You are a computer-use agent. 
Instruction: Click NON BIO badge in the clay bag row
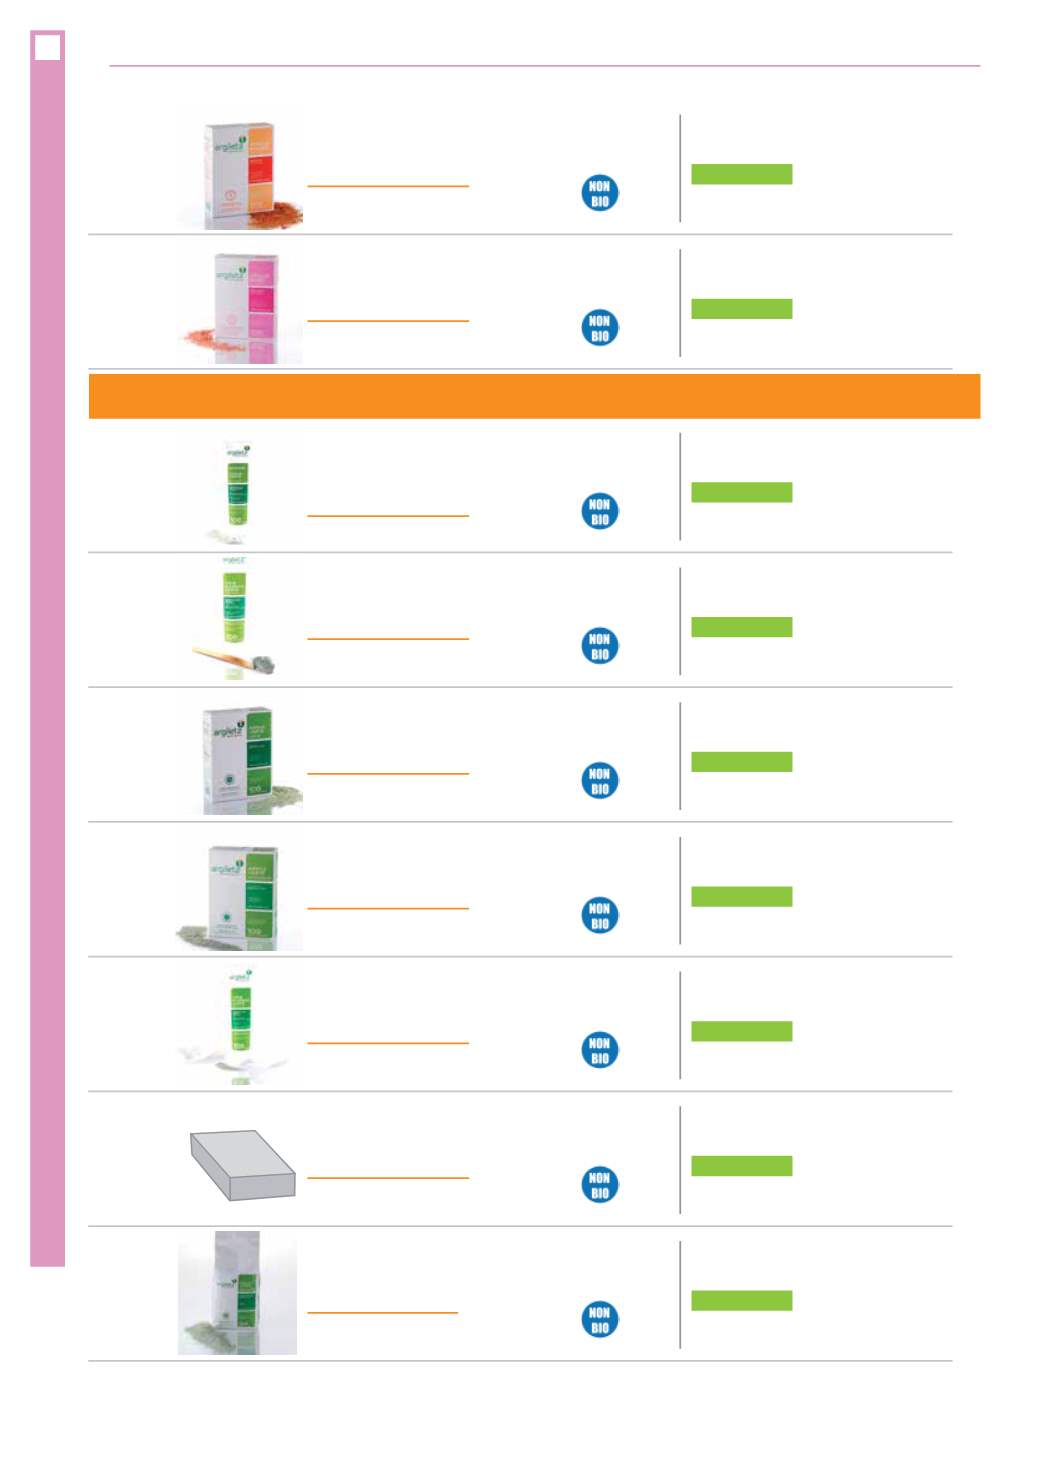click(600, 1320)
